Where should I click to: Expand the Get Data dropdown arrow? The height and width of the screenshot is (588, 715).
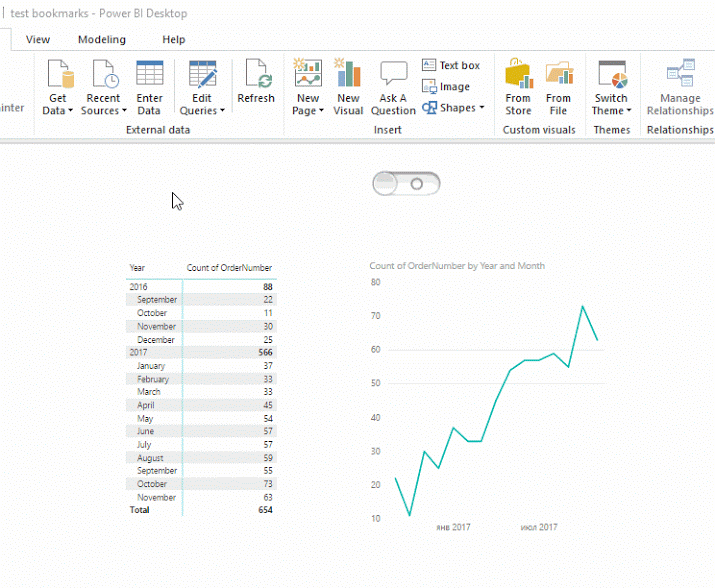pyautogui.click(x=70, y=111)
